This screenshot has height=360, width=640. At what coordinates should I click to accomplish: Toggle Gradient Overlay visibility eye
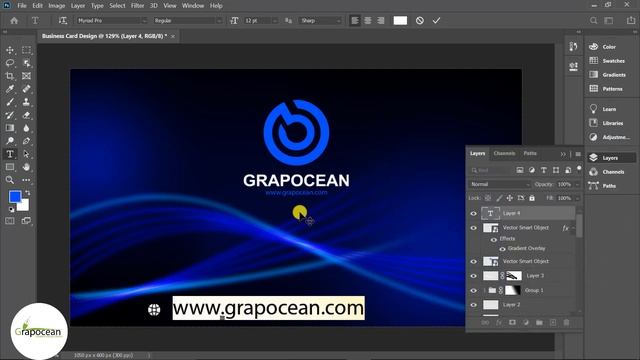pos(502,249)
